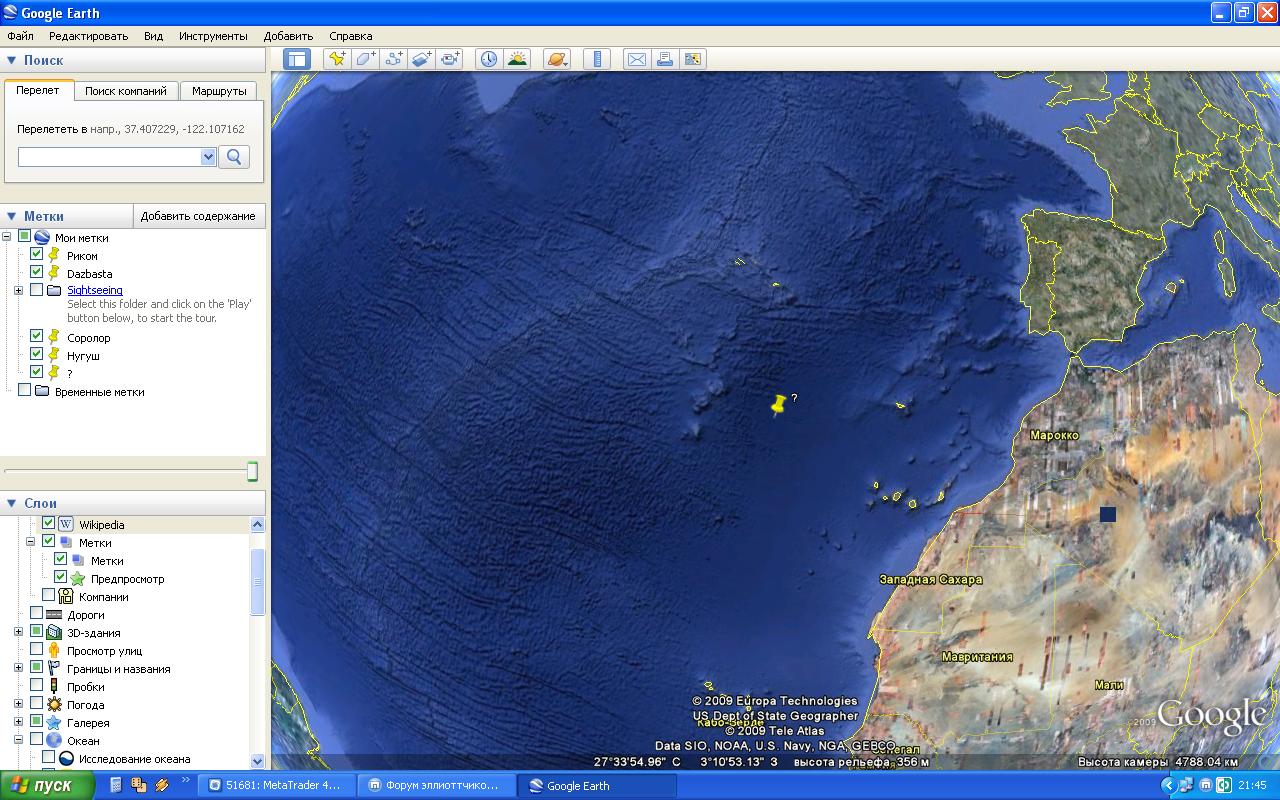Viewport: 1280px width, 800px height.
Task: Toggle the sidebar panel button
Action: (297, 59)
